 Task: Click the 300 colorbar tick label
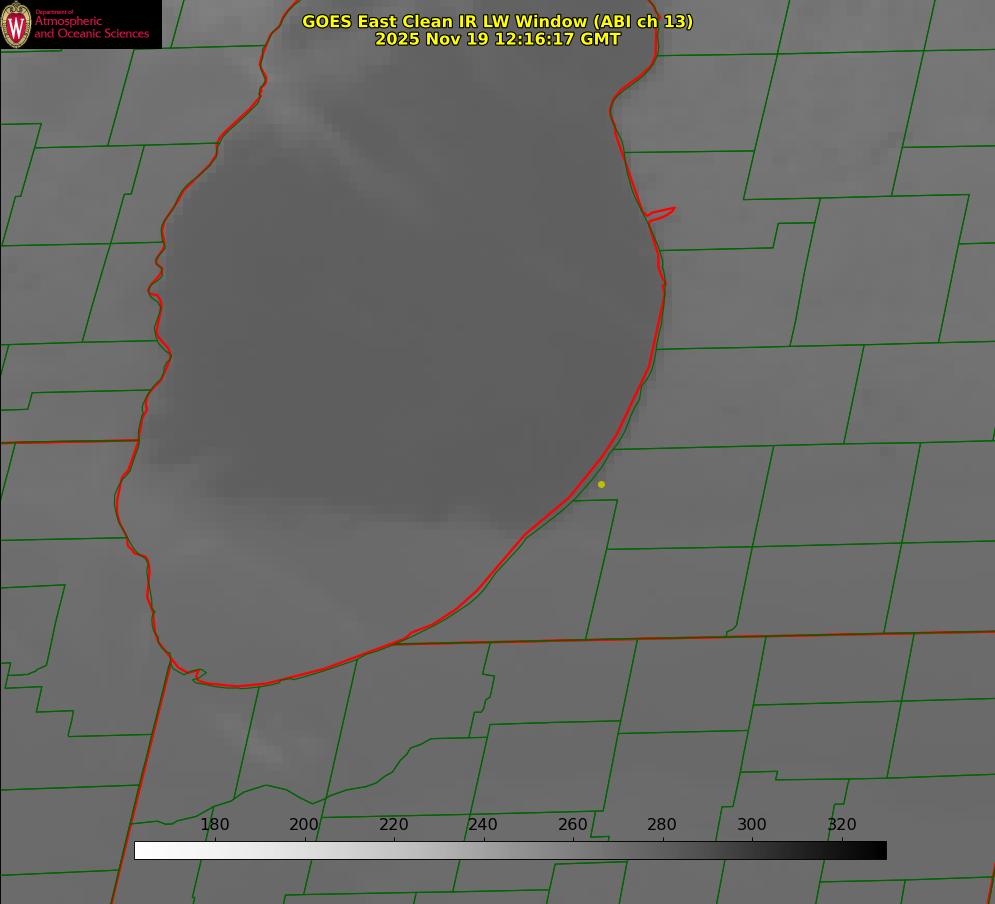coord(751,825)
